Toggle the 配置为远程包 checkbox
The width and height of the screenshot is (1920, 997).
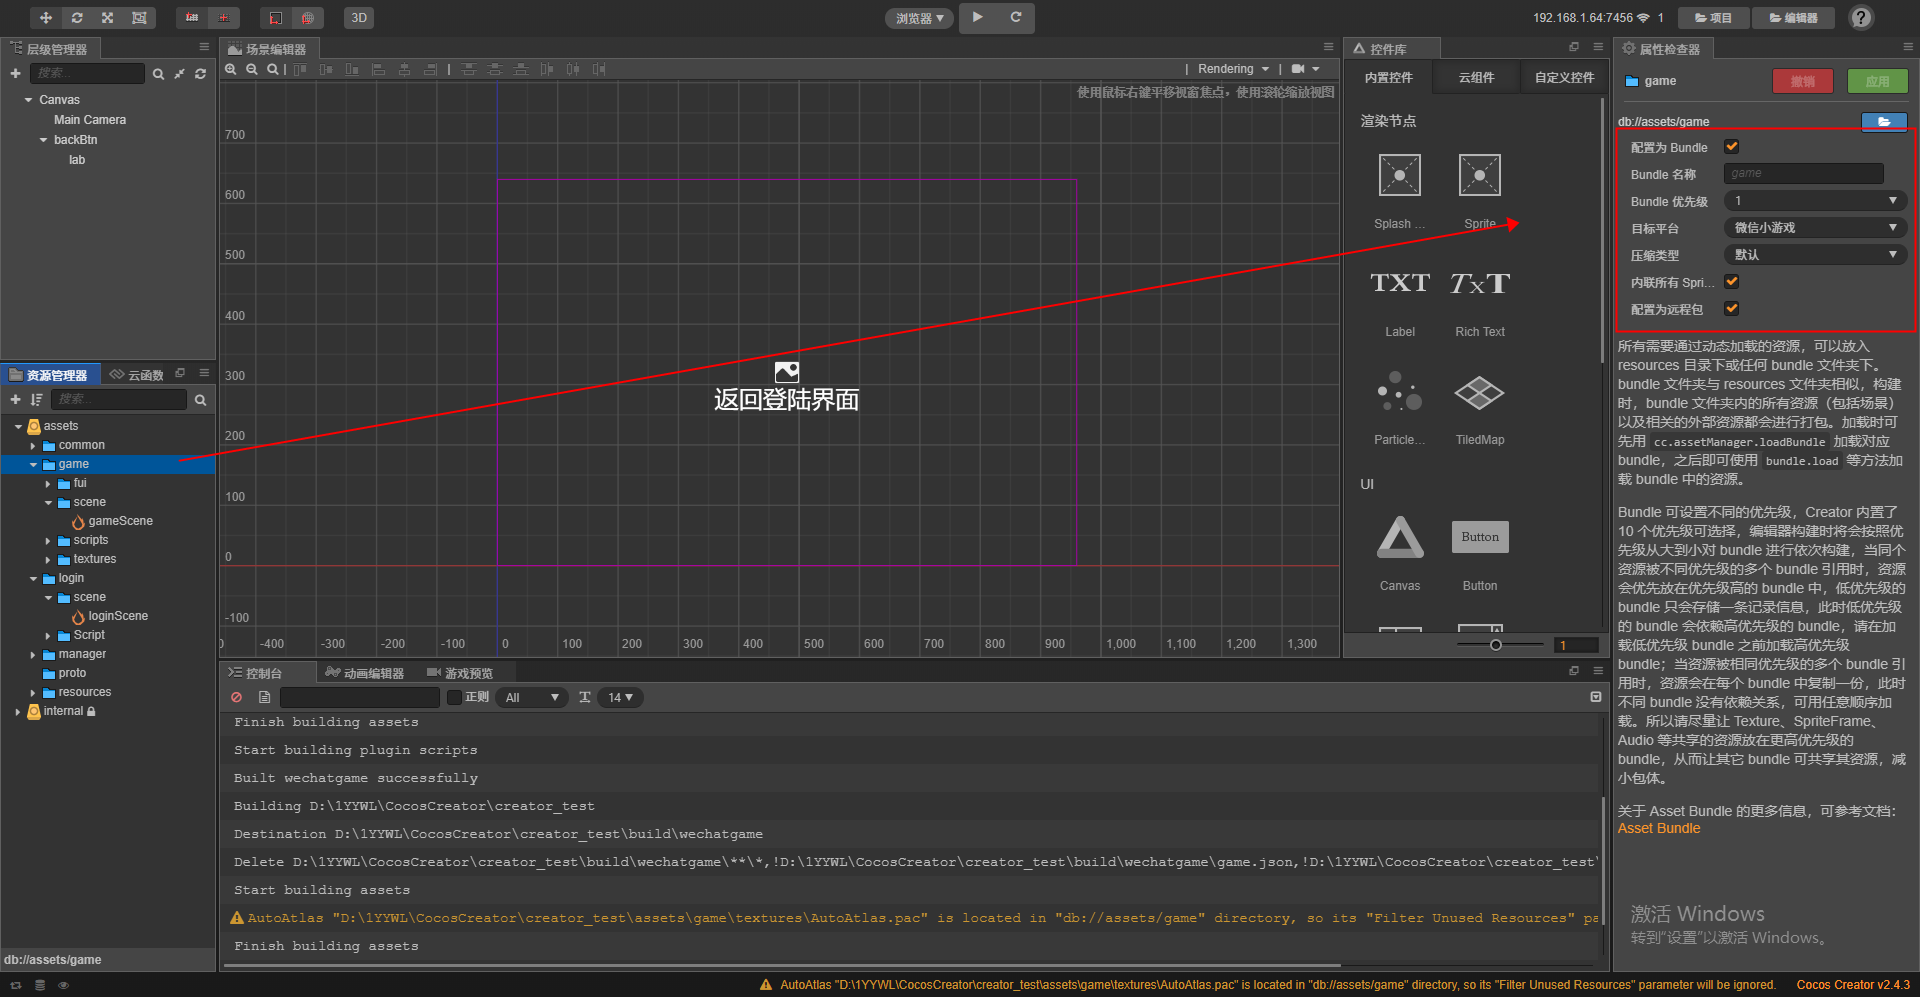tap(1732, 309)
